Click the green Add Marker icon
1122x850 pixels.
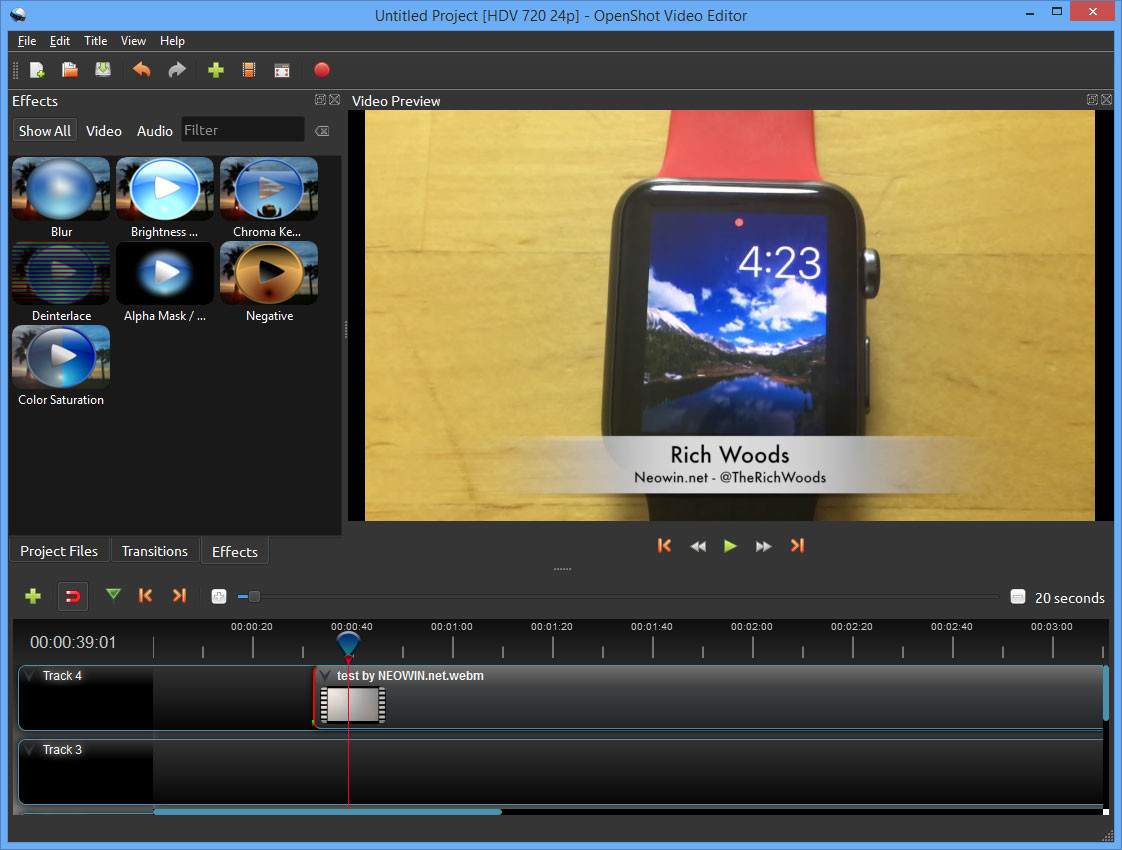[x=113, y=595]
